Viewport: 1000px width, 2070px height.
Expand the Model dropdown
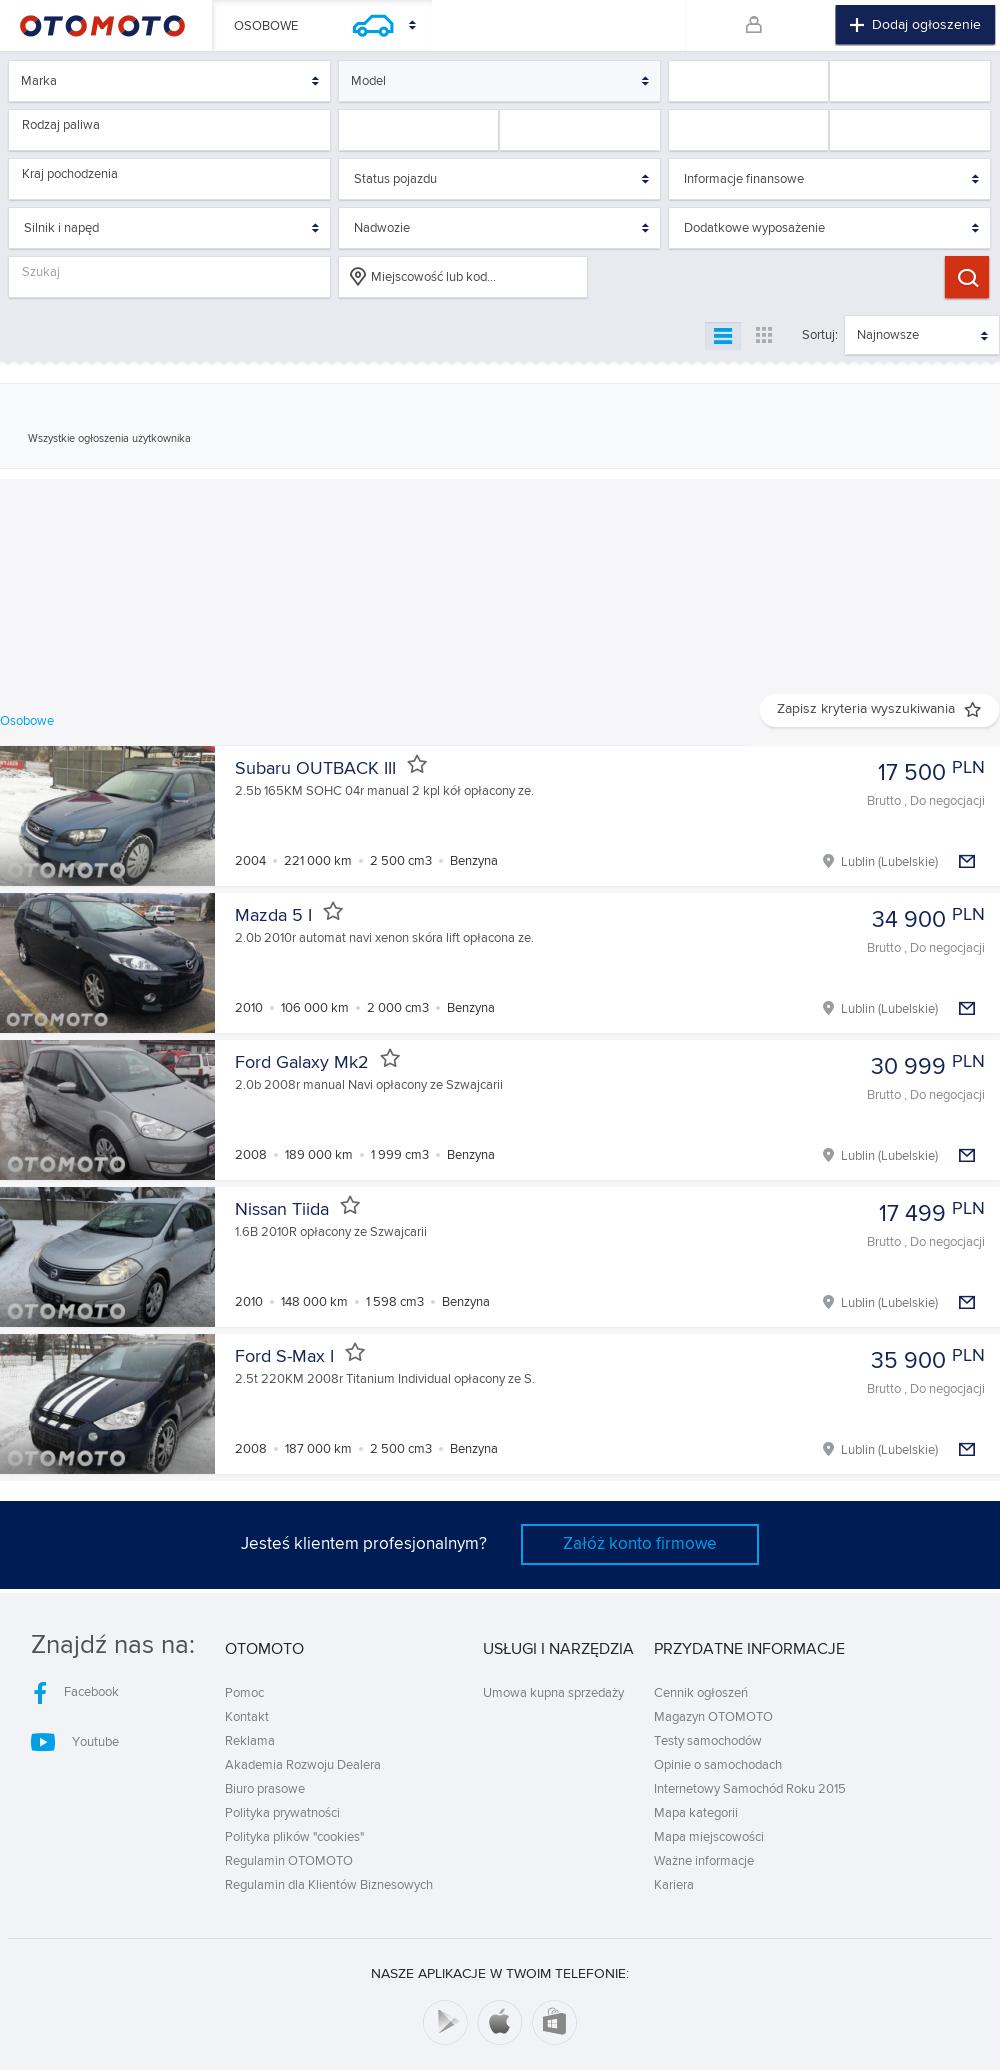499,81
